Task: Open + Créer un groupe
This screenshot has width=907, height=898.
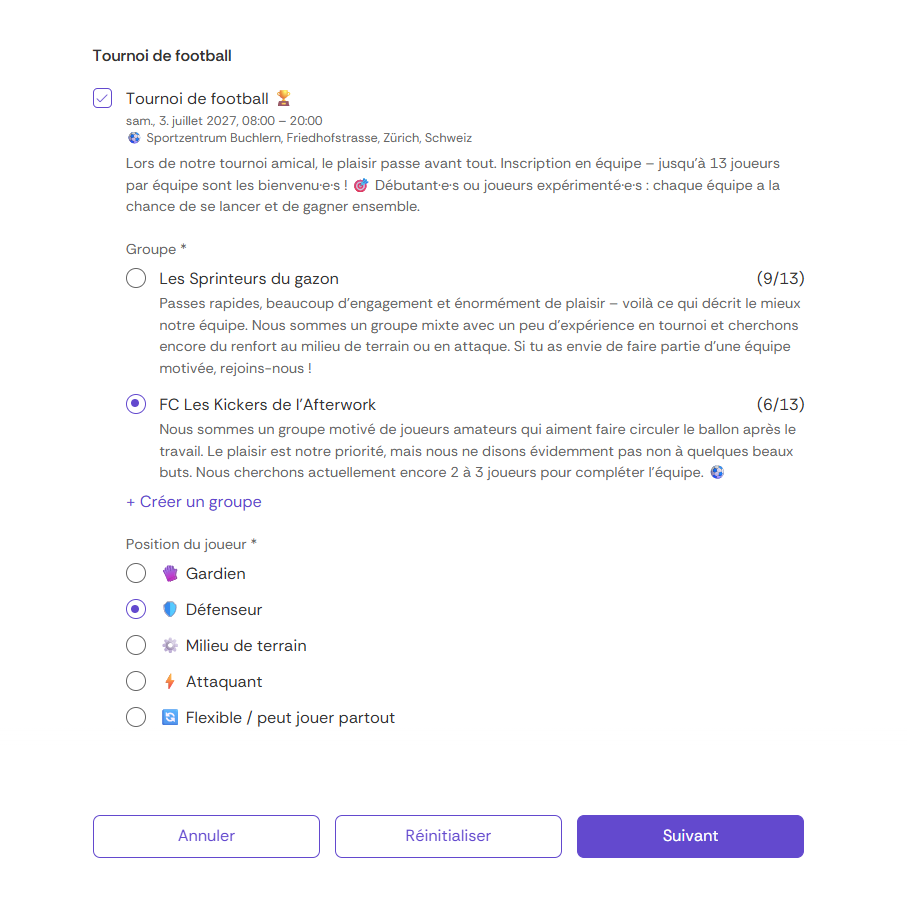Action: pyautogui.click(x=193, y=501)
